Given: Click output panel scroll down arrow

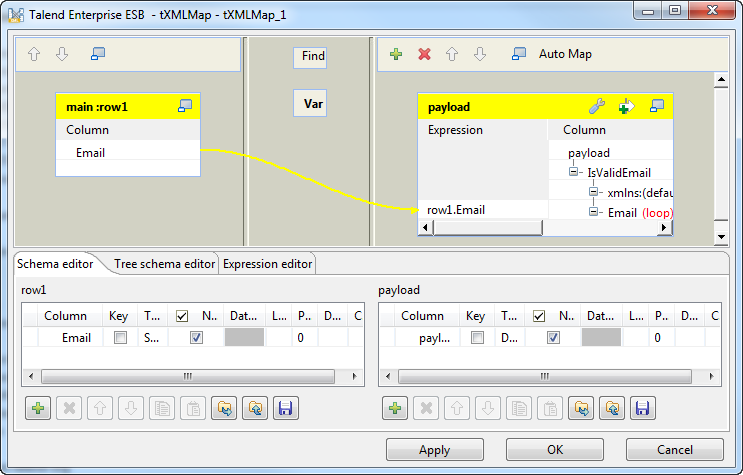Looking at the screenshot, I should click(x=721, y=237).
